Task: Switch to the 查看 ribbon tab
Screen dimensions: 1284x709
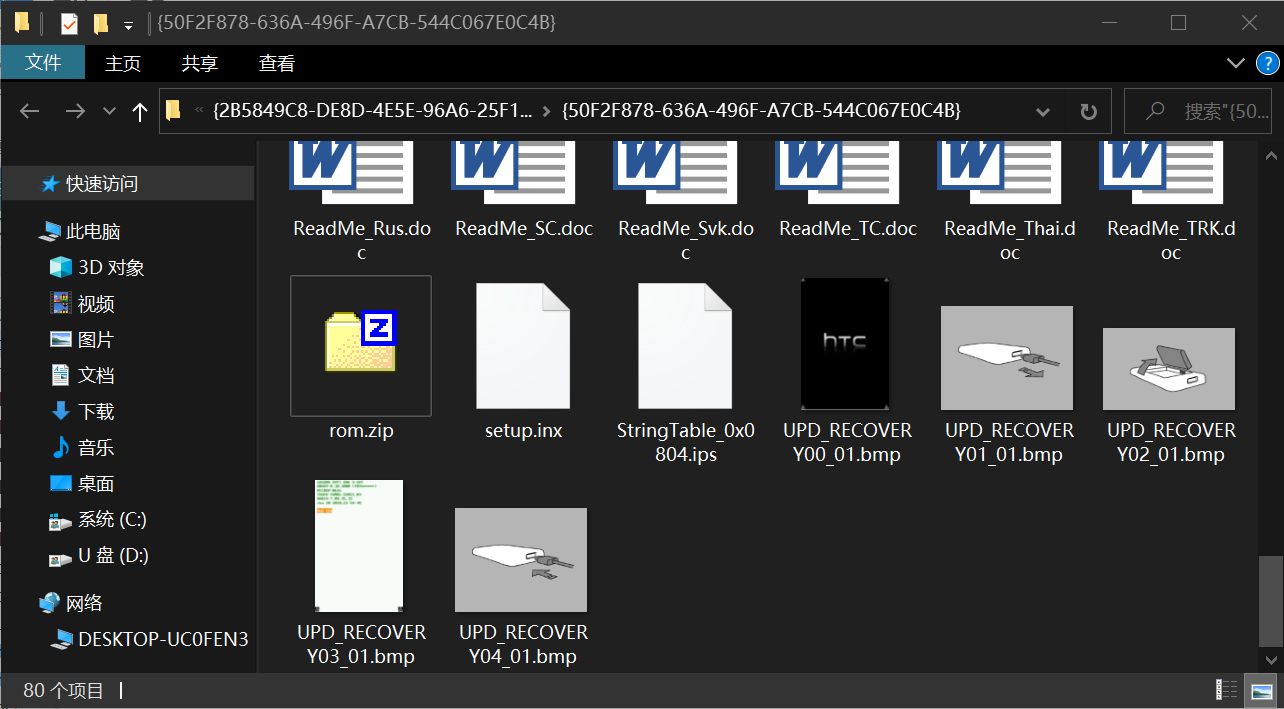Action: pyautogui.click(x=277, y=63)
